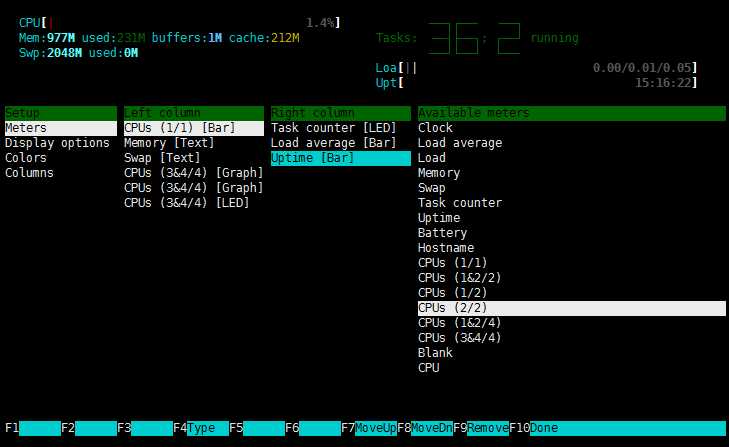This screenshot has height=447, width=729.
Task: Open the Columns setup section
Action: (x=29, y=173)
